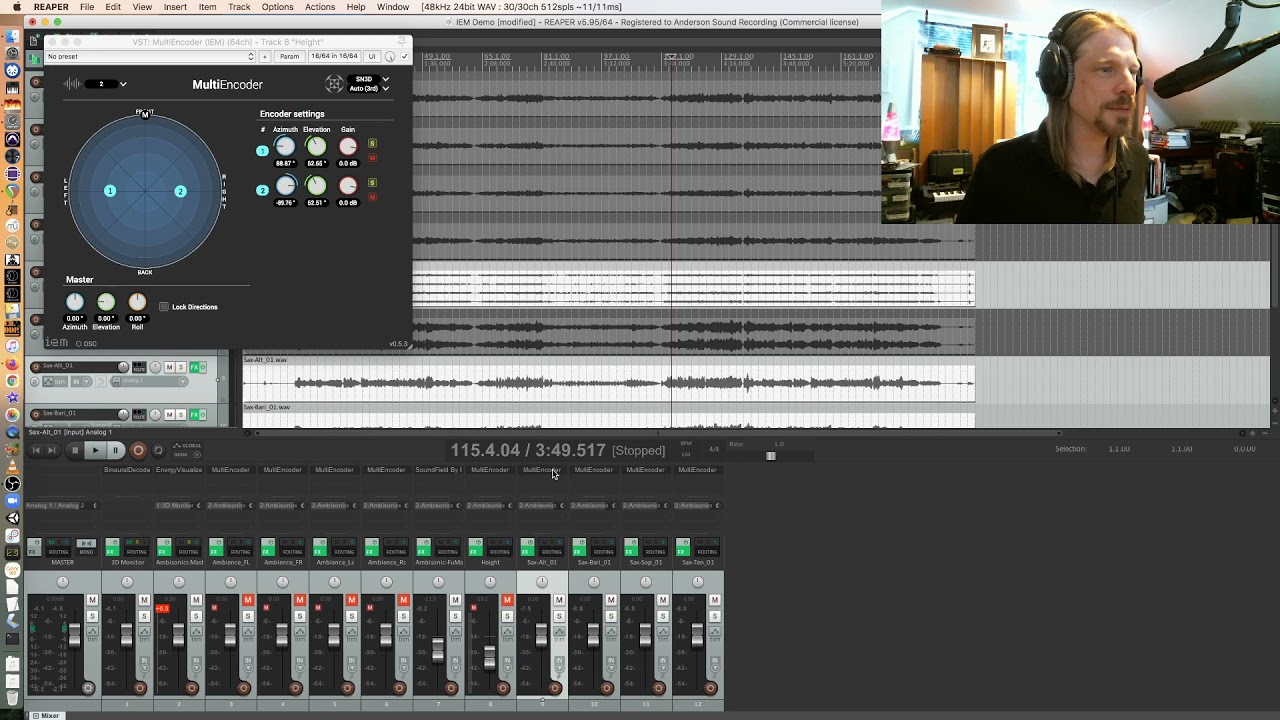The height and width of the screenshot is (720, 1280).
Task: Open Analog 1 input dropdown on Sax-Alt_01 track
Action: pos(150,381)
